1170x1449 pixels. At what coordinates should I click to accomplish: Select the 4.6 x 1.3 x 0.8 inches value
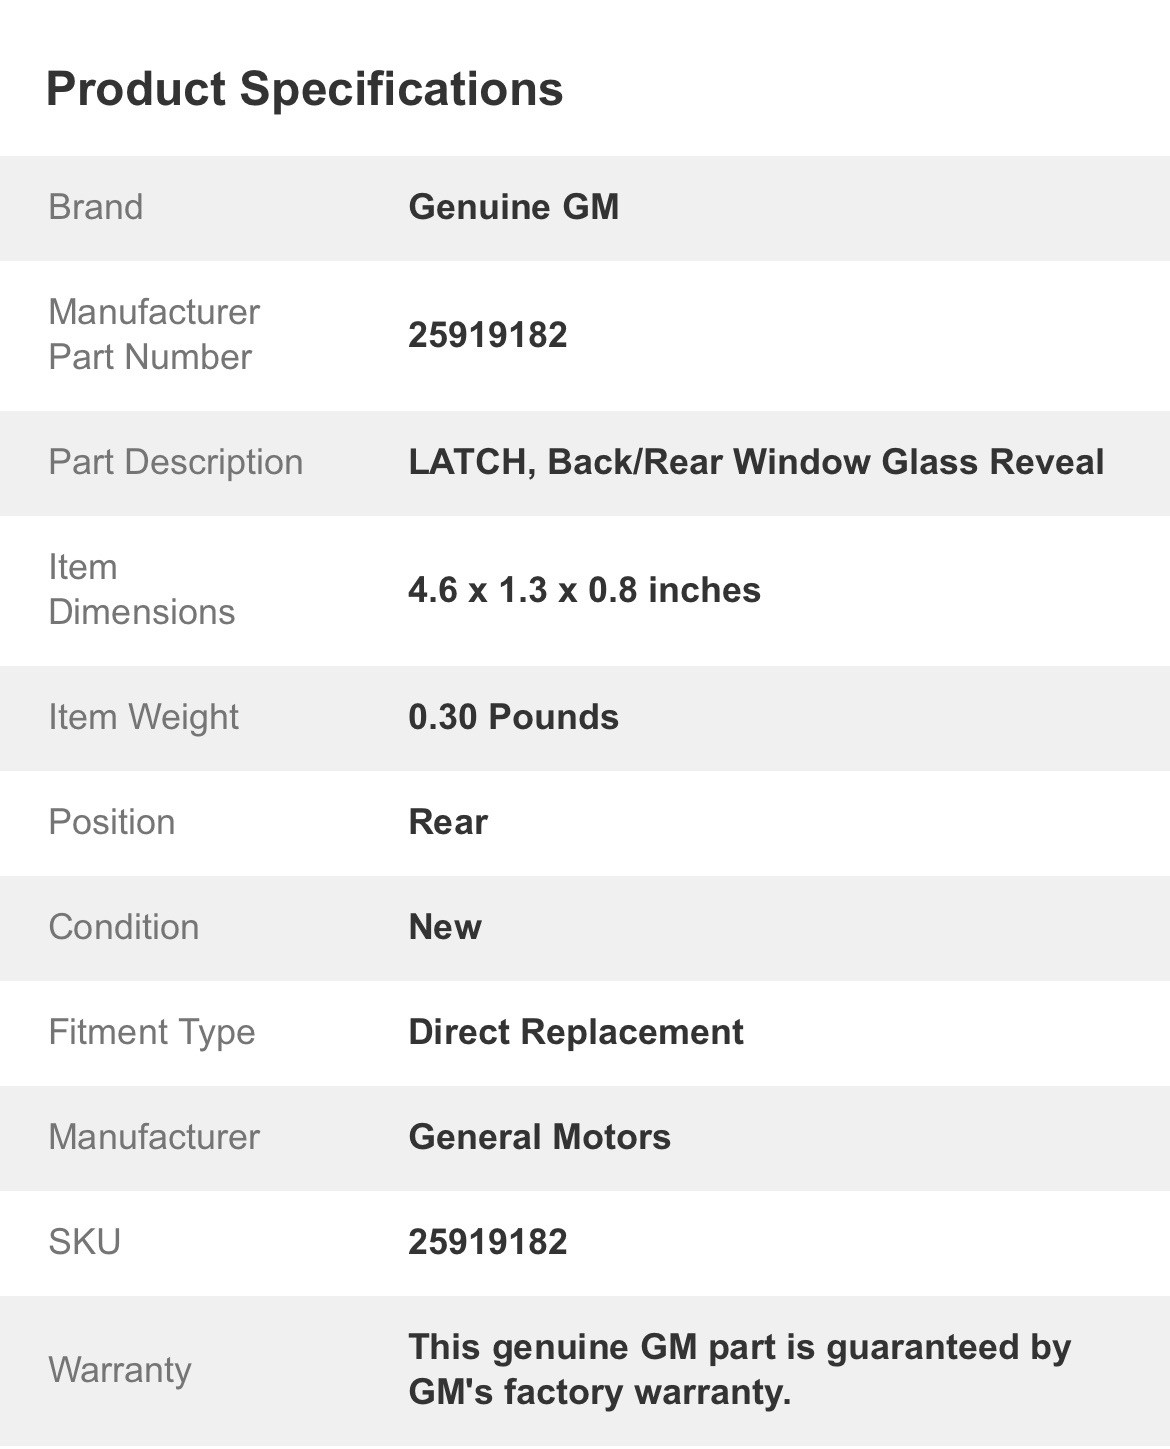coord(584,590)
